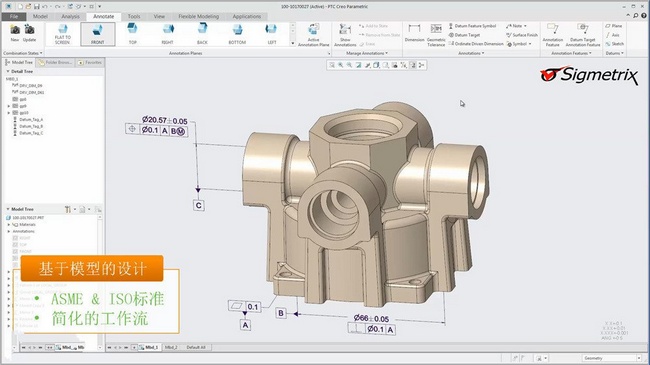Click the Refit icon in graphics toolbar
650x365 pixels.
coord(332,65)
